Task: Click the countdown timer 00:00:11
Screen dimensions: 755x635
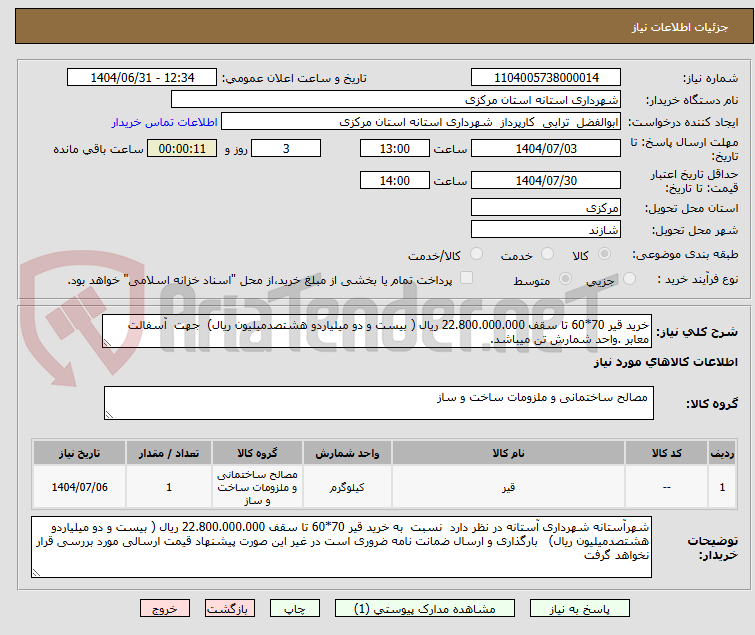Action: (x=182, y=148)
